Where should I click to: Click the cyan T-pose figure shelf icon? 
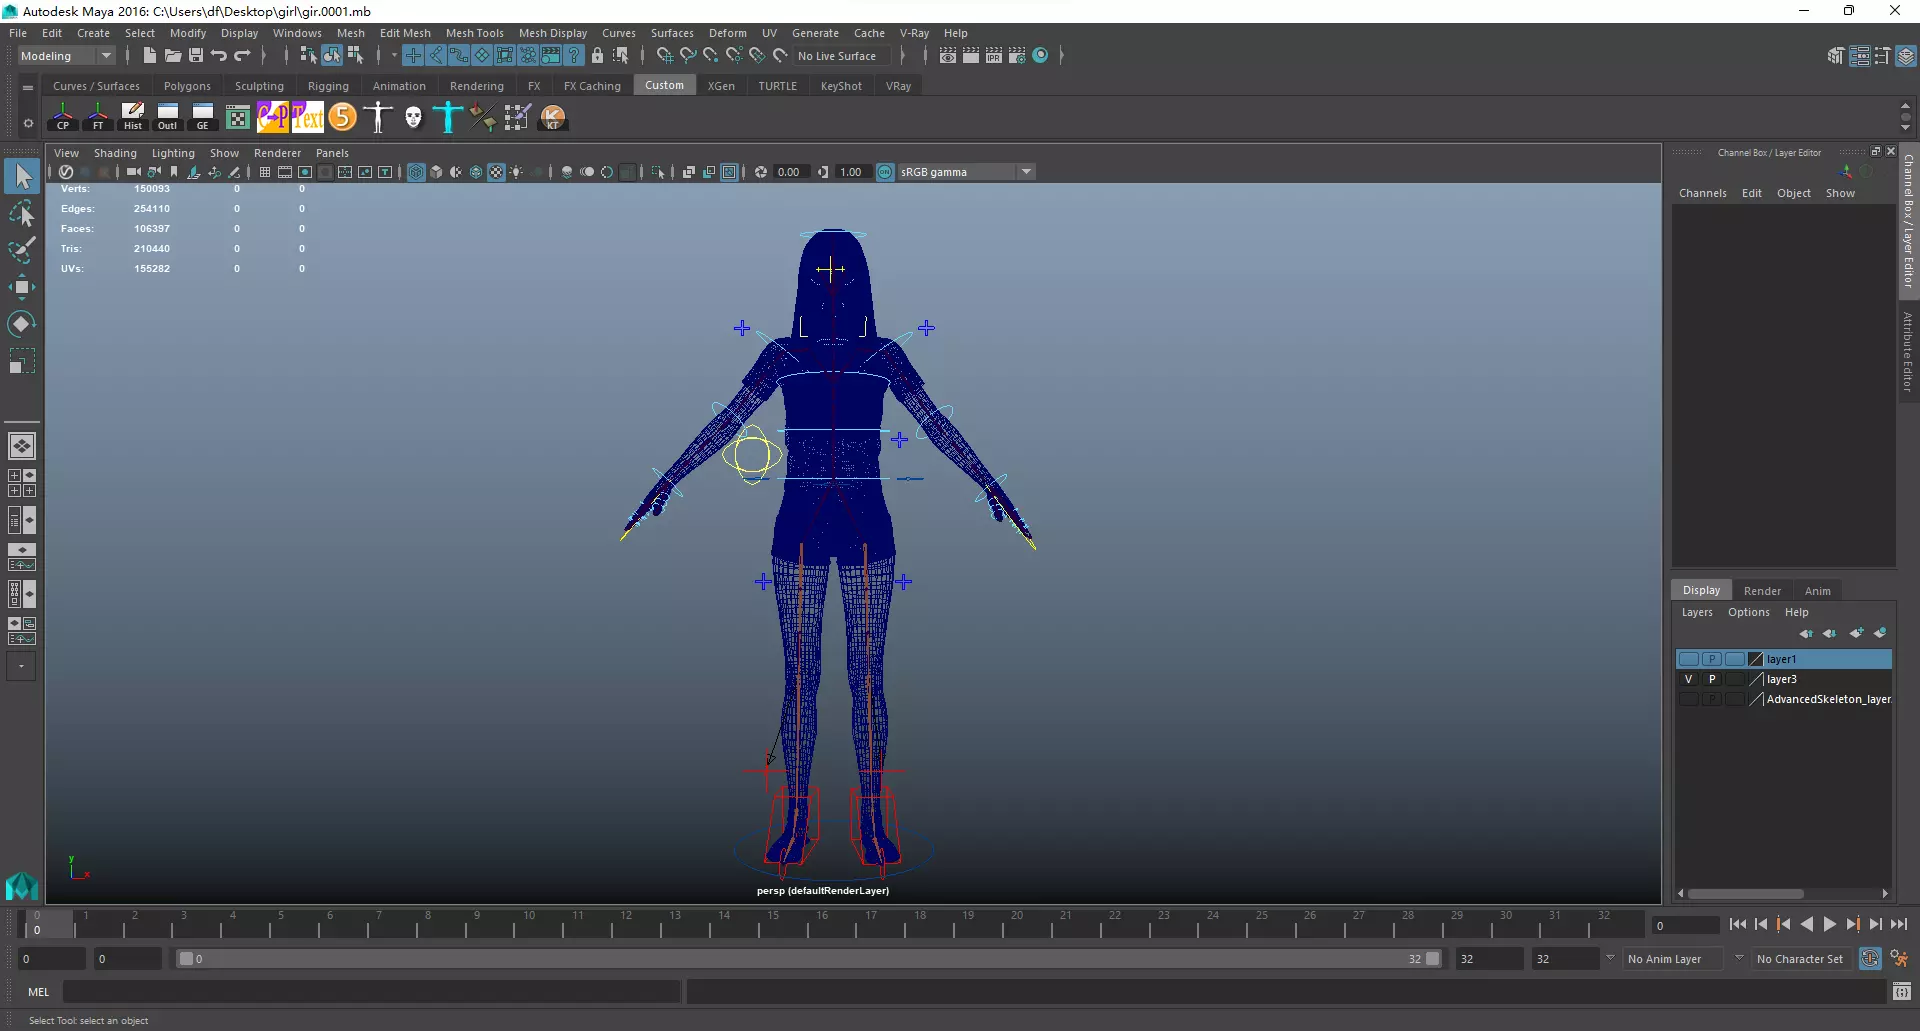coord(448,117)
